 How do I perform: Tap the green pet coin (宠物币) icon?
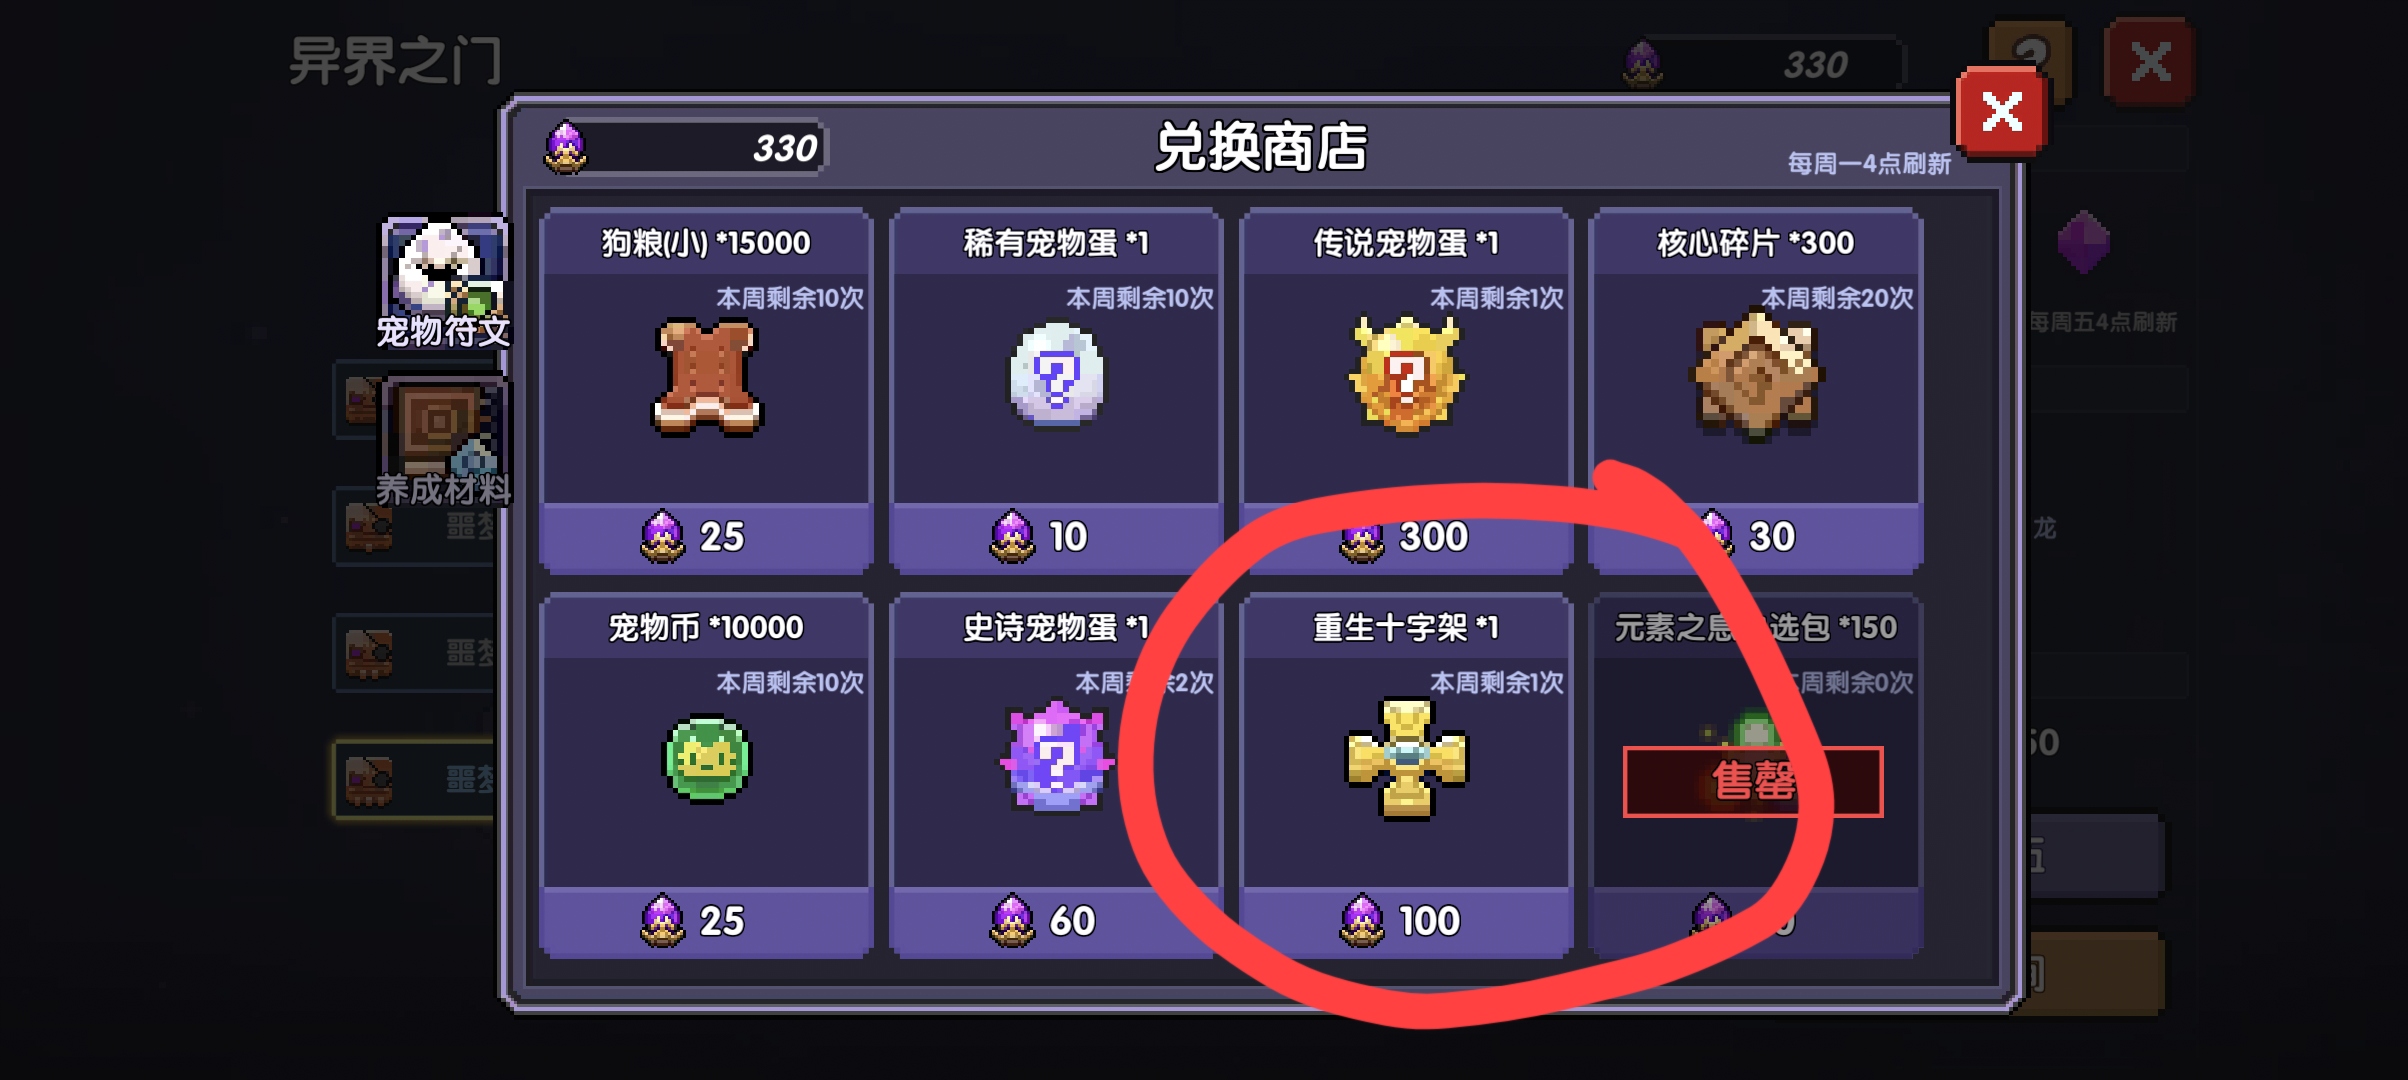pos(707,759)
